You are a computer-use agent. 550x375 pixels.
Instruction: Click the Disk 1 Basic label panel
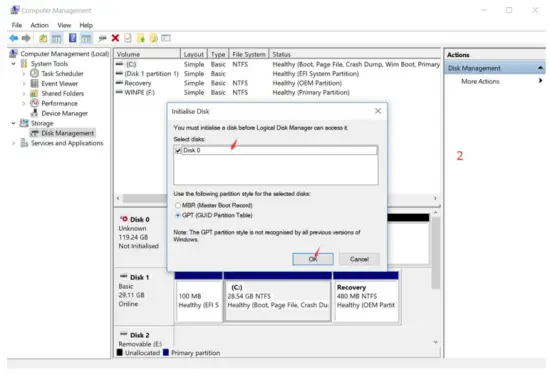tap(144, 296)
